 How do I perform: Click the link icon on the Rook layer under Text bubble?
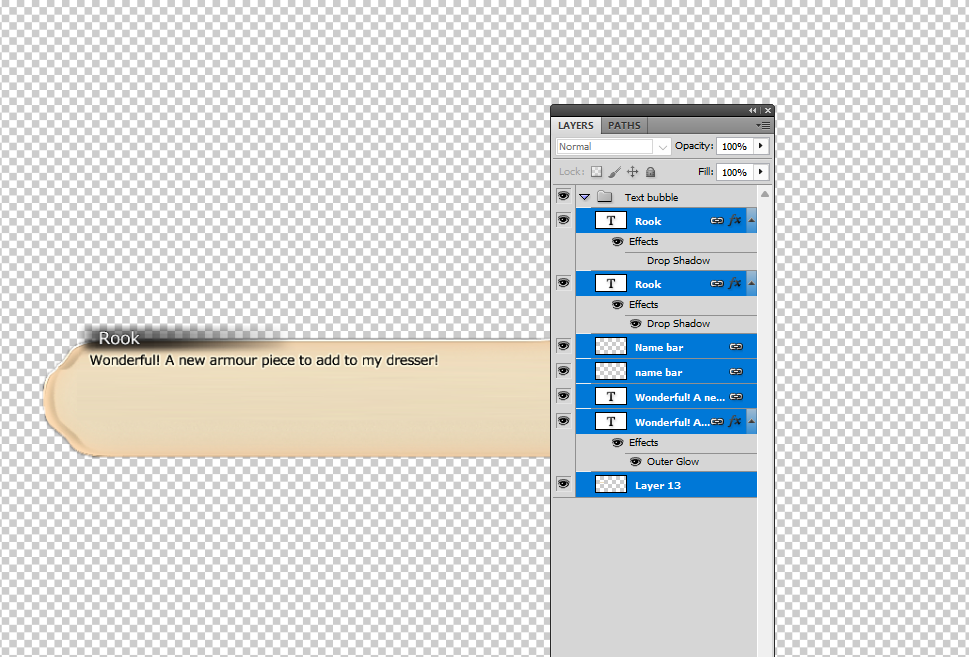pos(717,221)
